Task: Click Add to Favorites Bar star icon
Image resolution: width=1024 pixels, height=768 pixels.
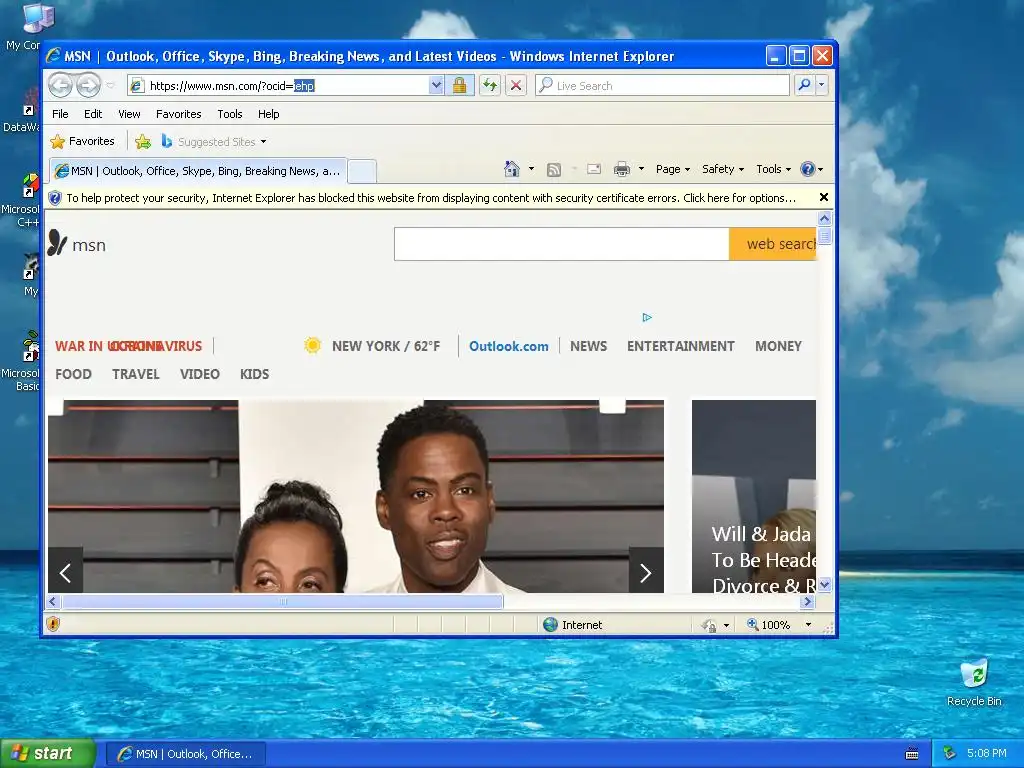Action: coord(143,141)
